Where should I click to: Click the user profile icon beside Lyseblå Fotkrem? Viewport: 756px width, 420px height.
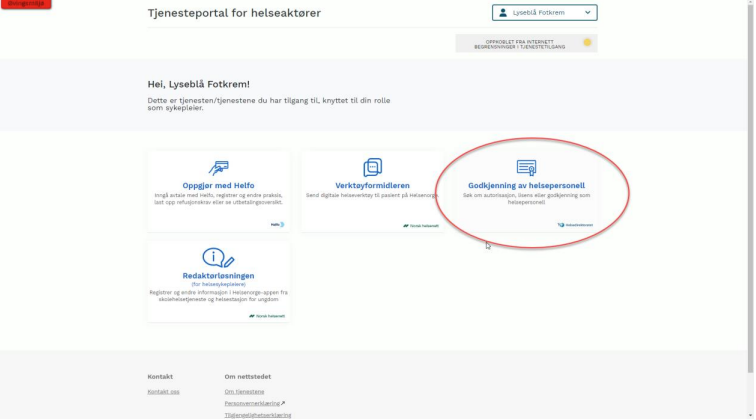click(503, 13)
